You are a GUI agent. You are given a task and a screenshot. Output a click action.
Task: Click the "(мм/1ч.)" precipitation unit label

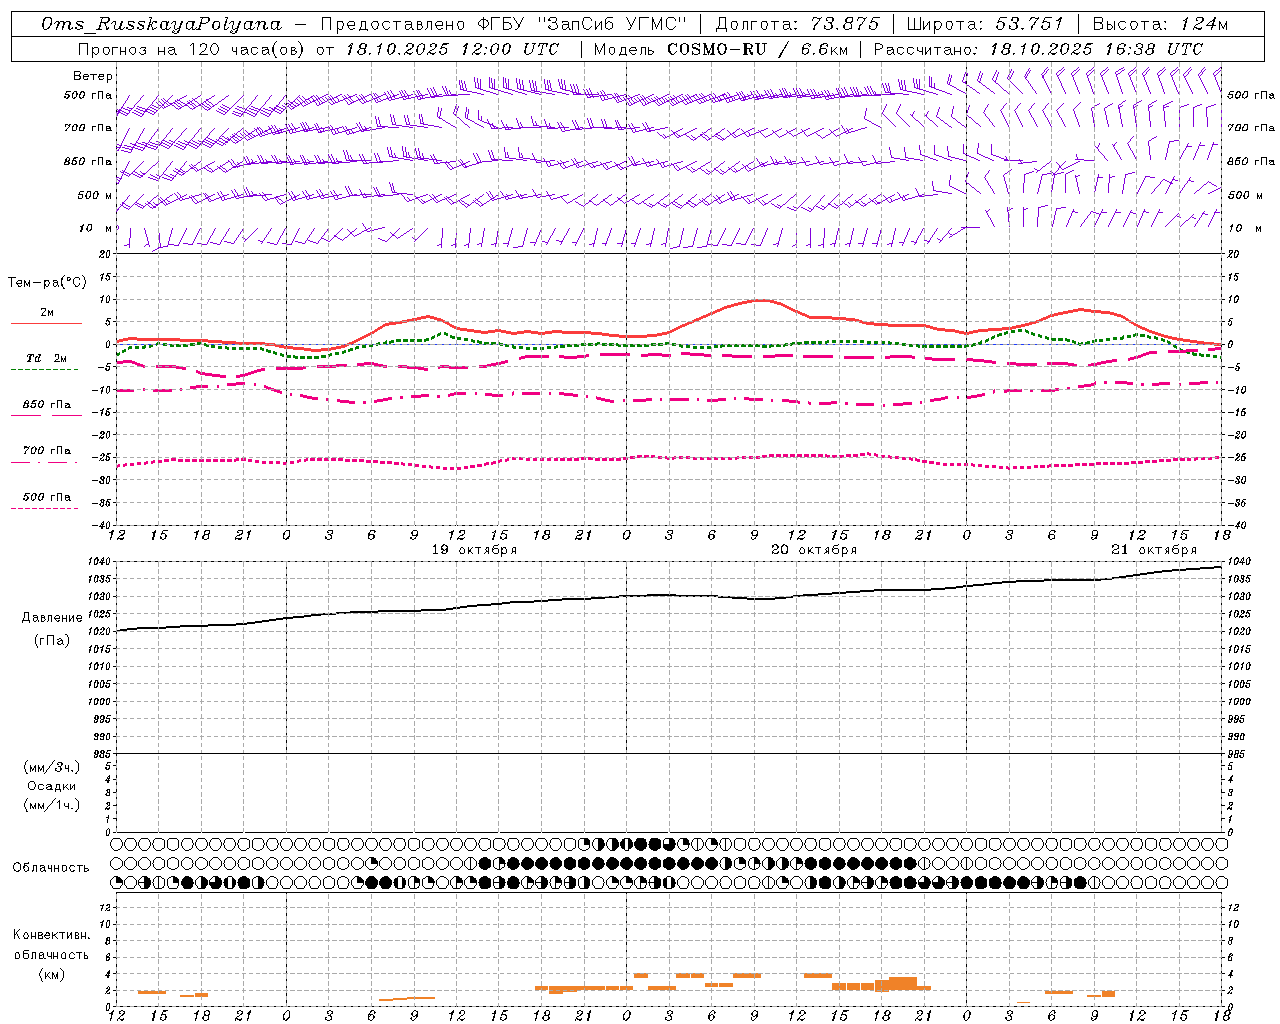tap(52, 805)
